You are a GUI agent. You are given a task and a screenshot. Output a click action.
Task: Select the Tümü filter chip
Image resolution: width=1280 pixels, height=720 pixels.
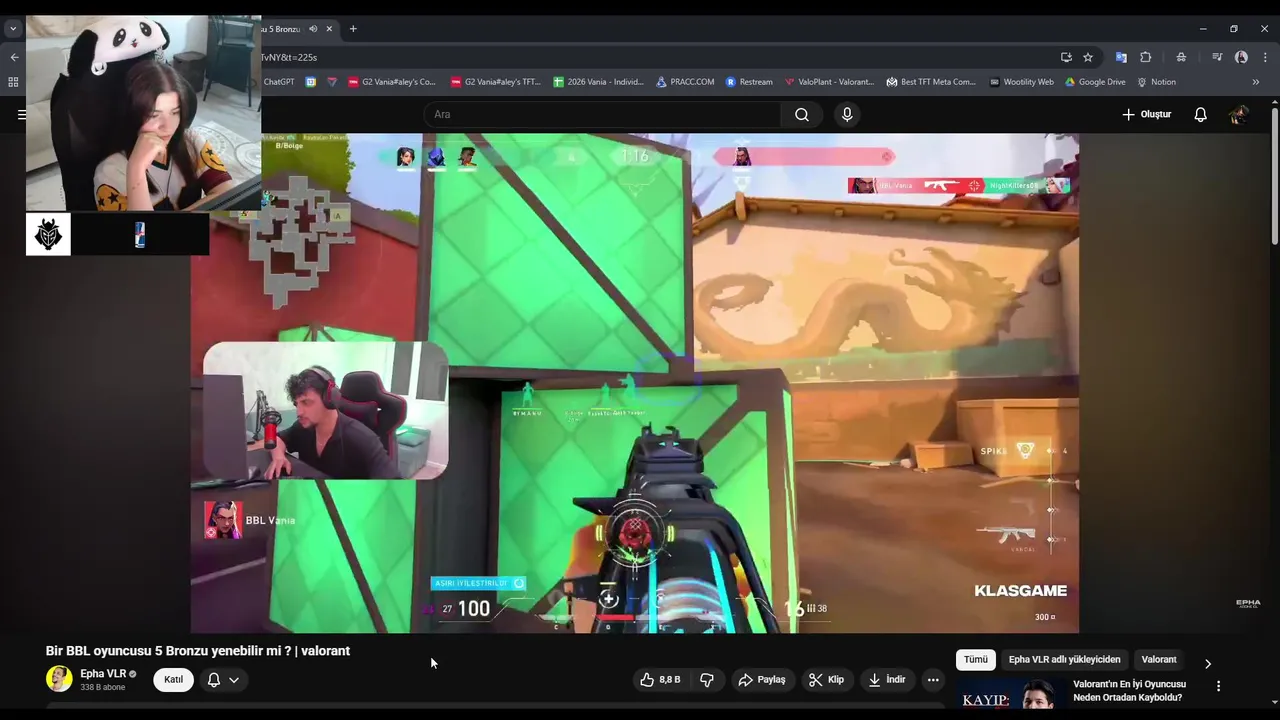pyautogui.click(x=976, y=659)
